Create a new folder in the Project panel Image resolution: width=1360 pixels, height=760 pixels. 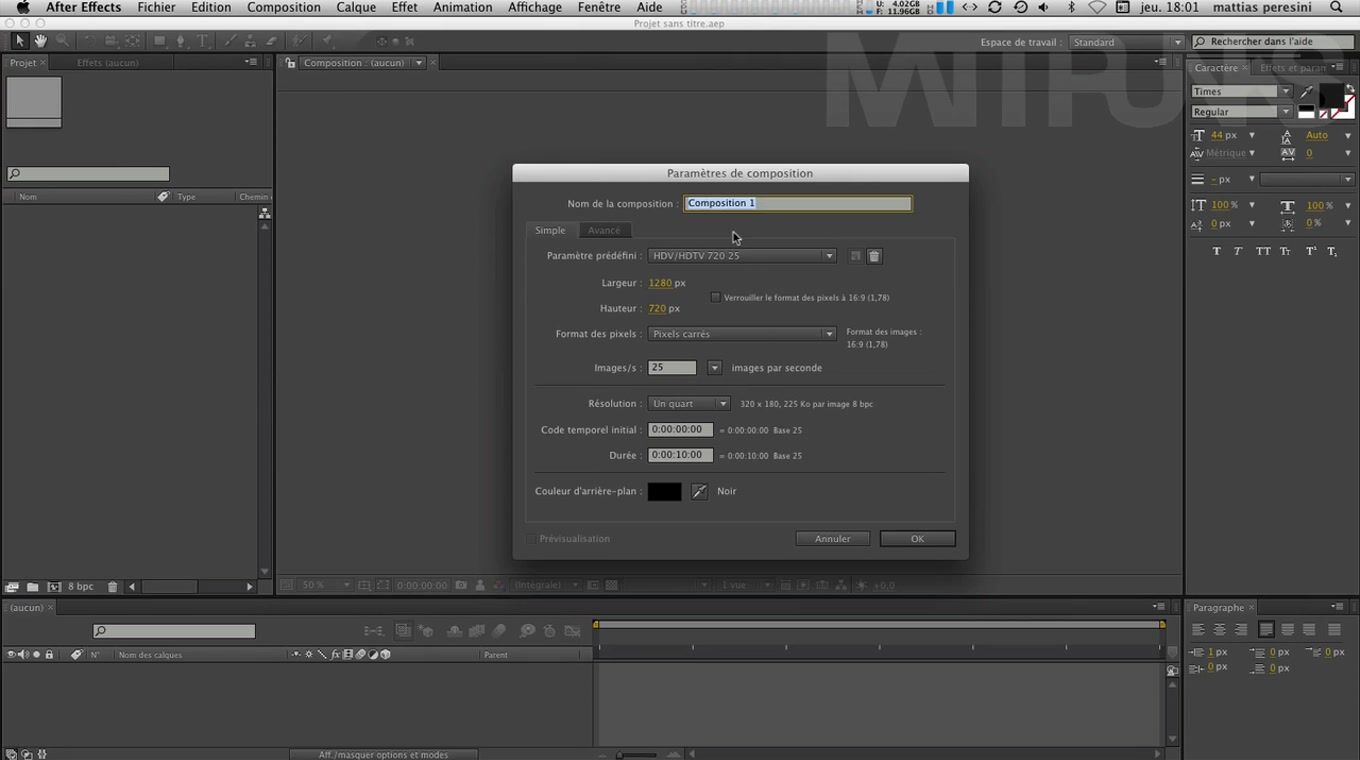[x=33, y=587]
